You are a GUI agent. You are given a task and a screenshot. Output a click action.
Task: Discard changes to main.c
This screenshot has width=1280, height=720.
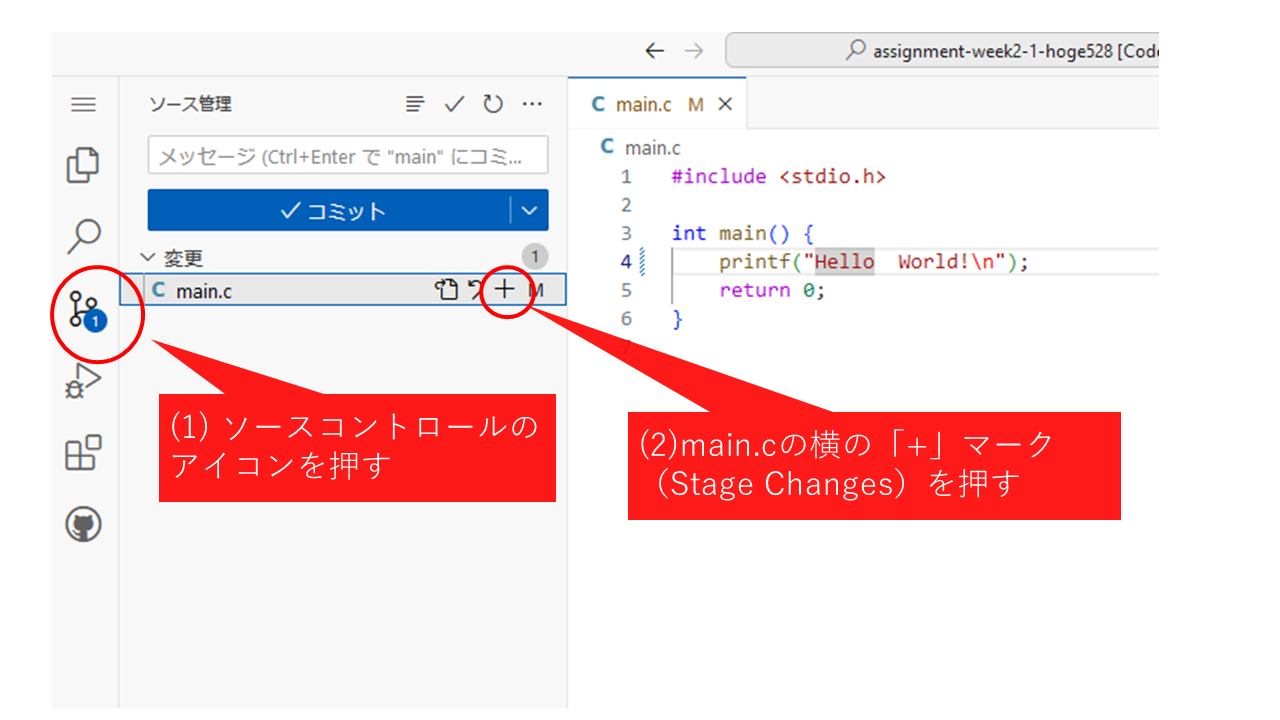click(475, 290)
